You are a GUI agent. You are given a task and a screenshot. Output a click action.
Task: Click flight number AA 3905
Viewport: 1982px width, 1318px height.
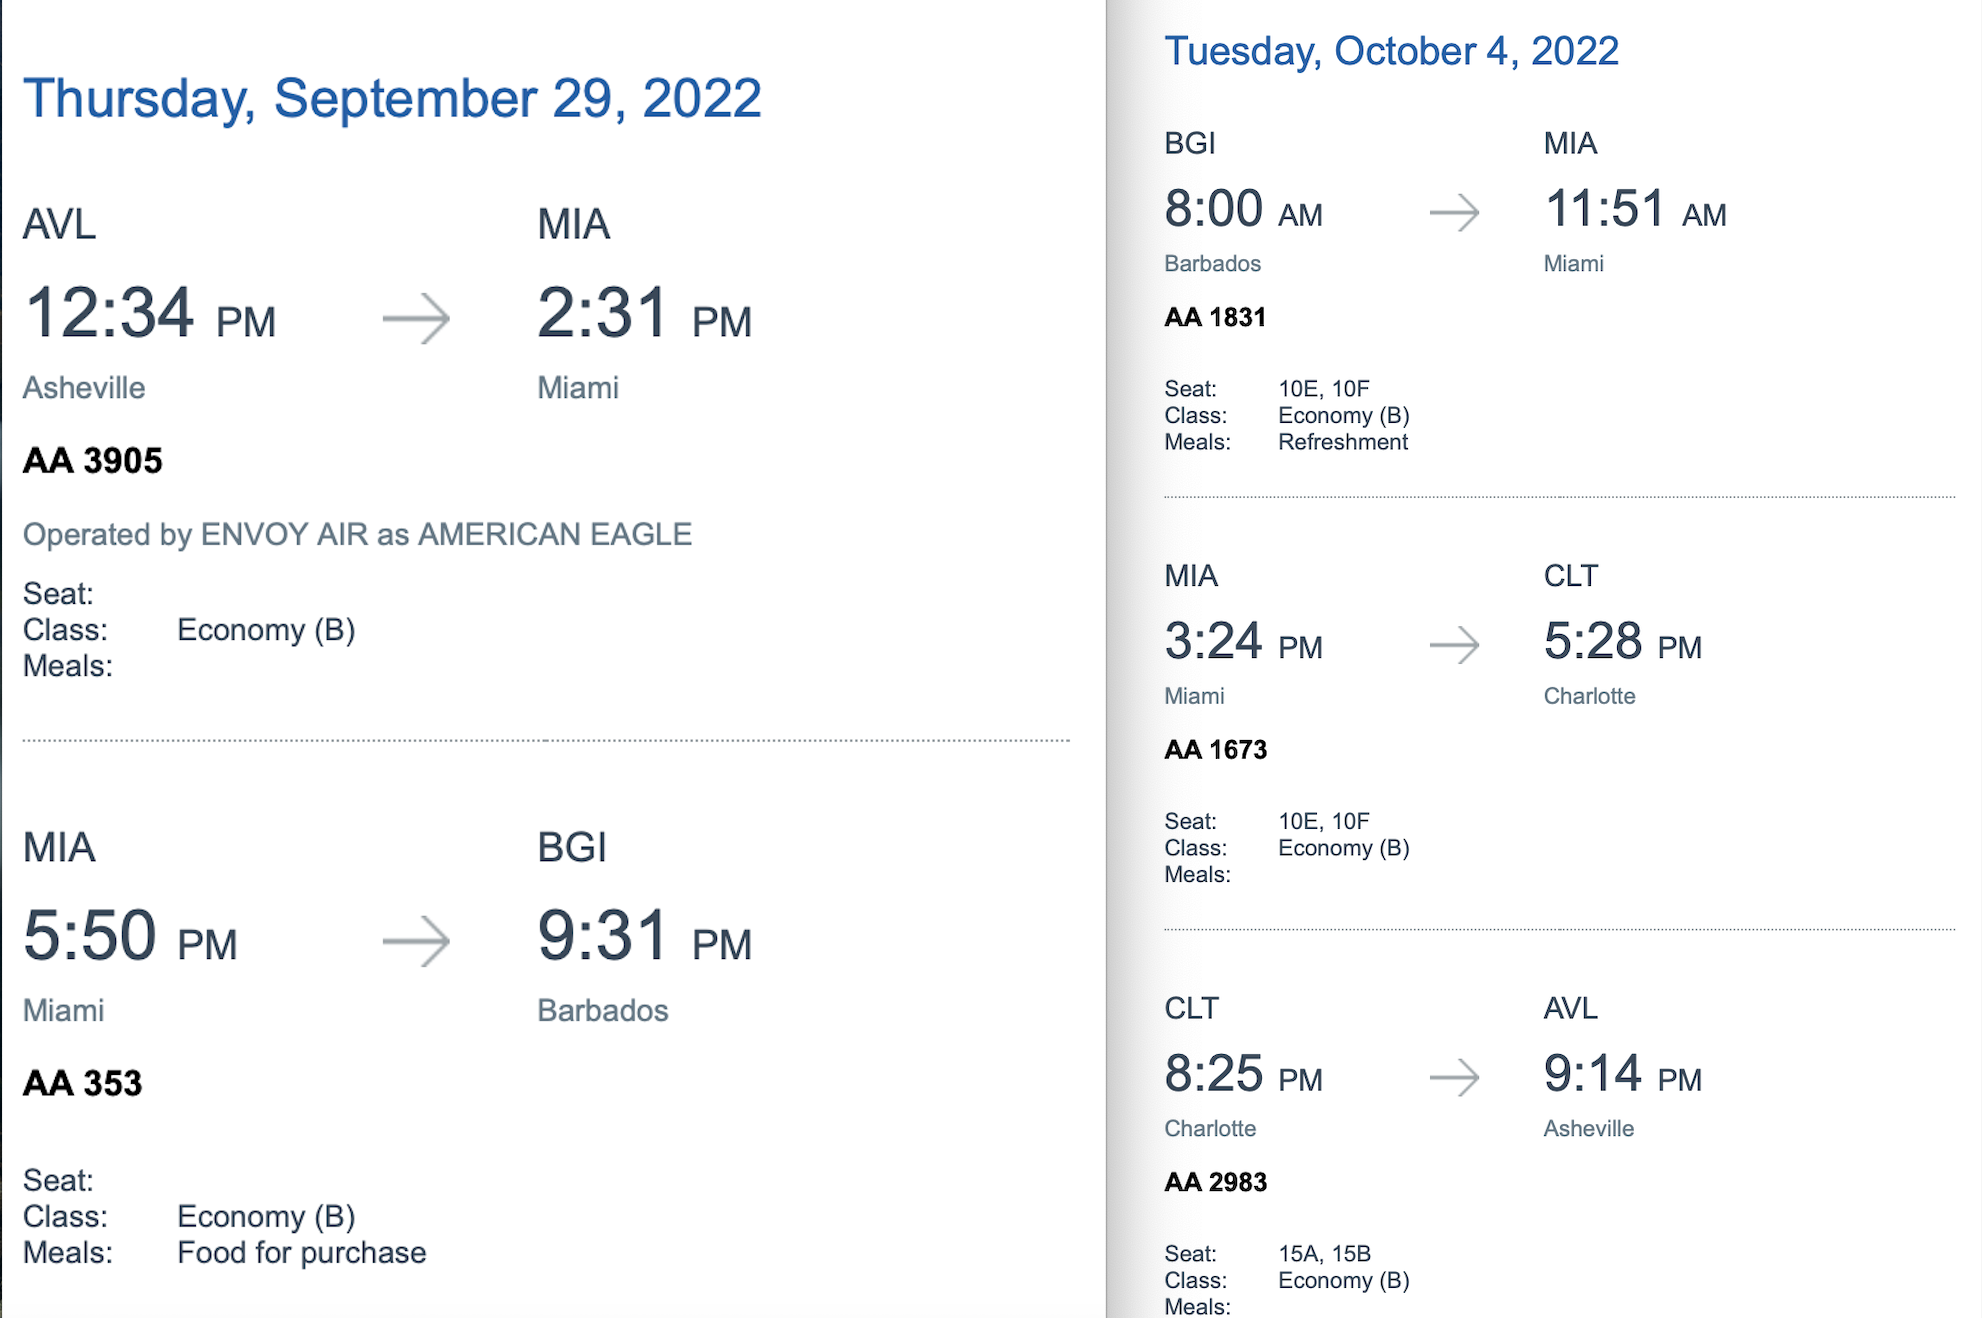tap(93, 461)
